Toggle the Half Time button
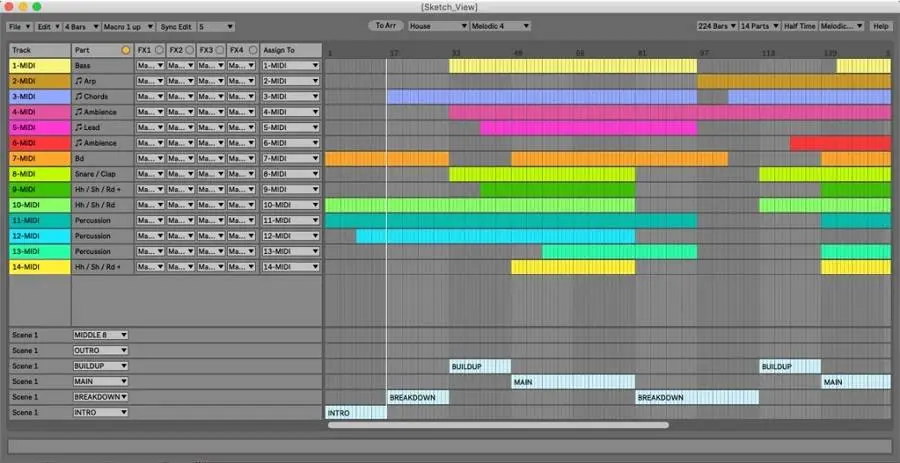The image size is (900, 463). coord(800,26)
